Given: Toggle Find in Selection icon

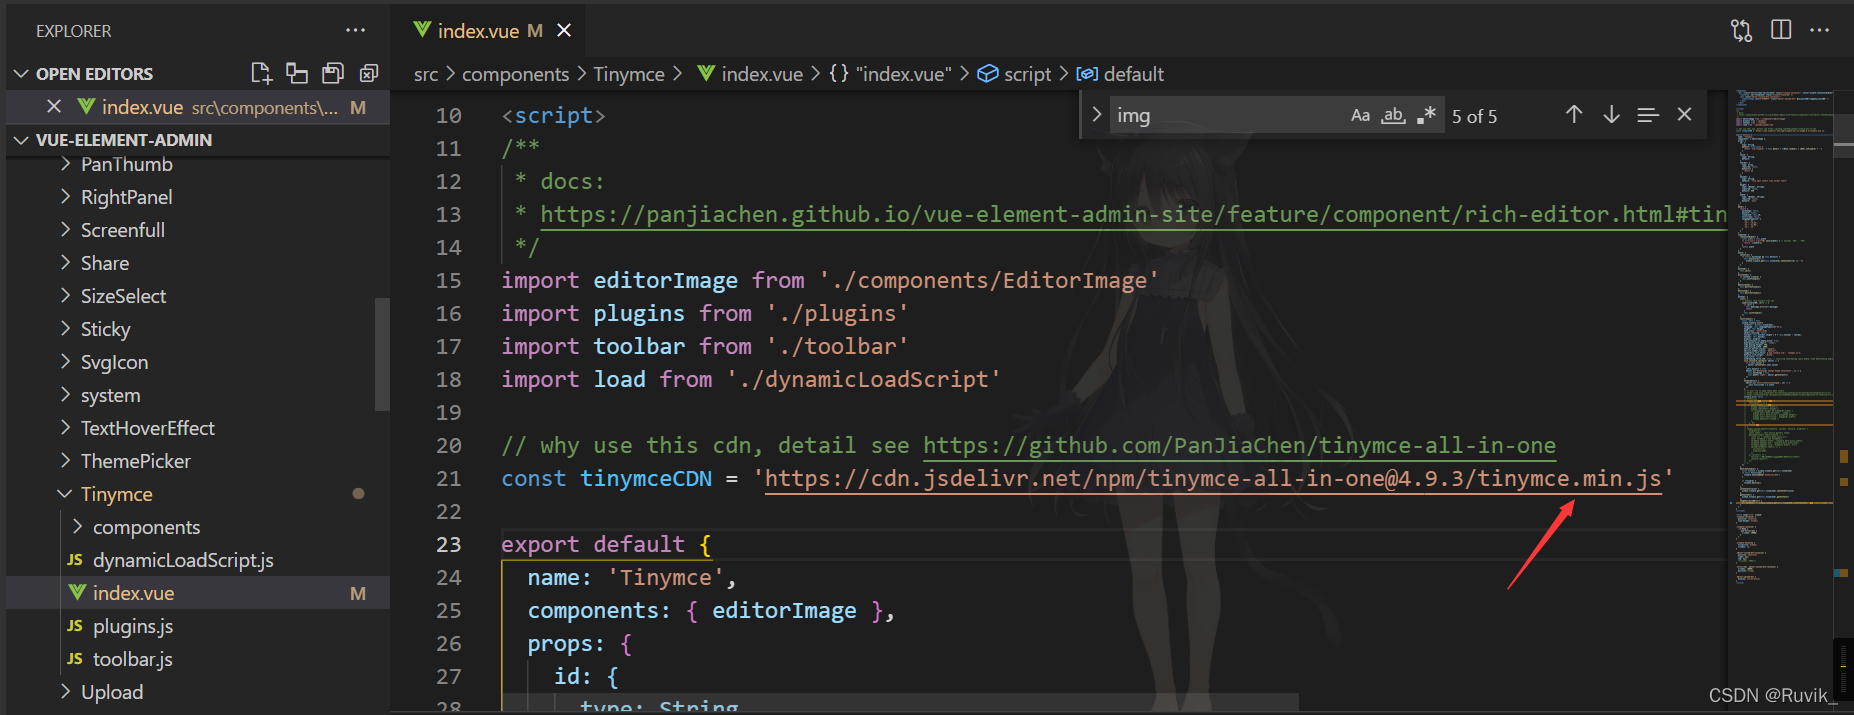Looking at the screenshot, I should point(1648,115).
